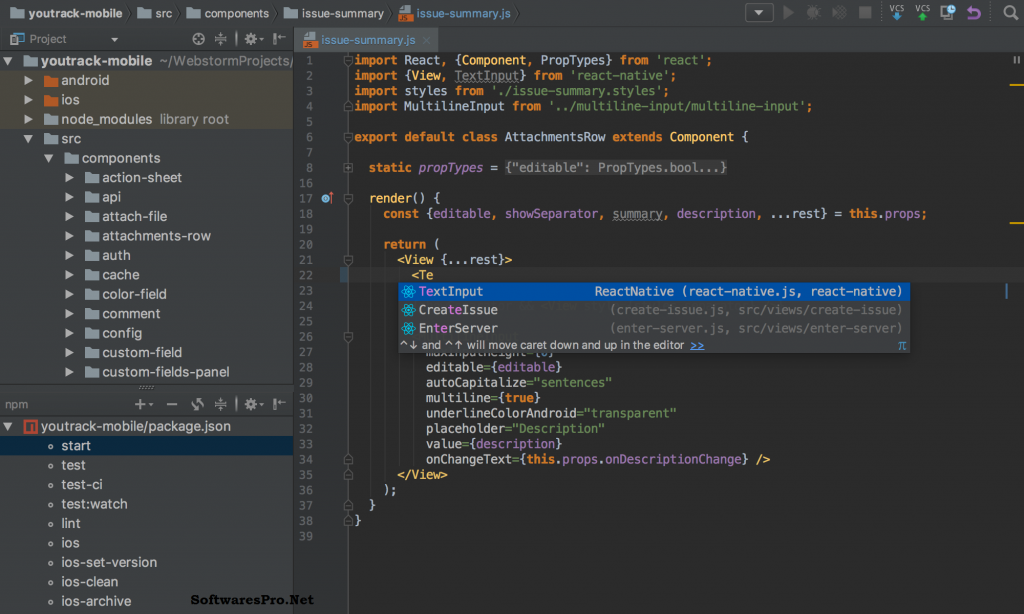
Task: Open Local History with the clock icon
Action: 947,13
